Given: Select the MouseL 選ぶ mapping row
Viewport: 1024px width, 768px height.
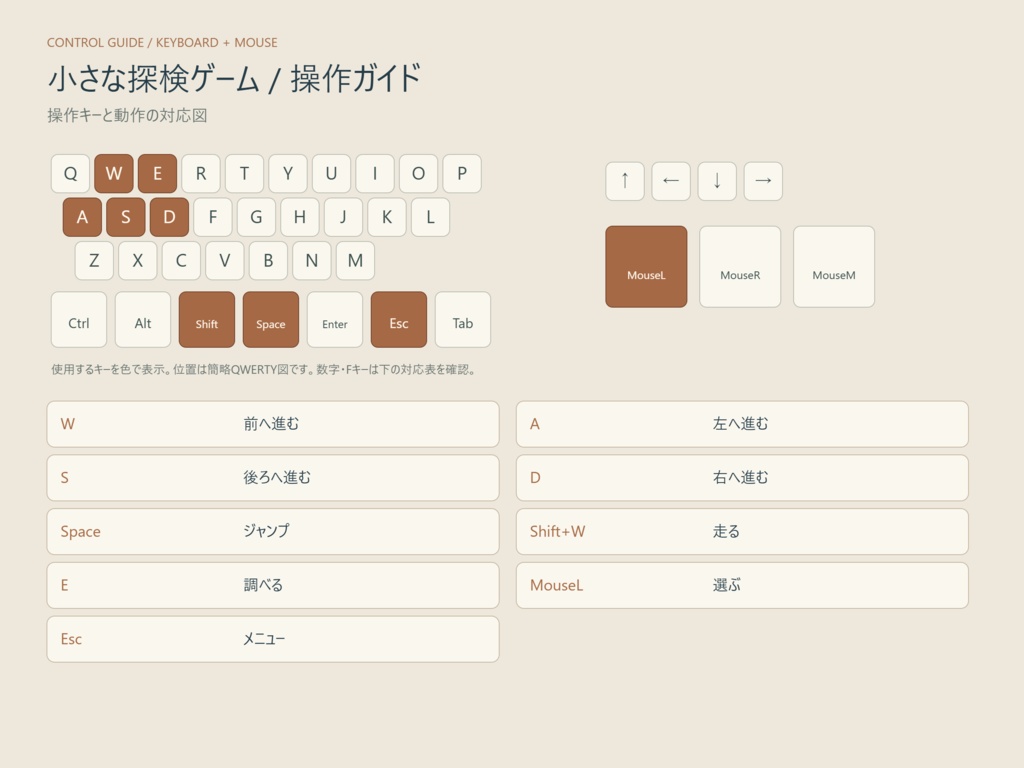Looking at the screenshot, I should (x=743, y=586).
